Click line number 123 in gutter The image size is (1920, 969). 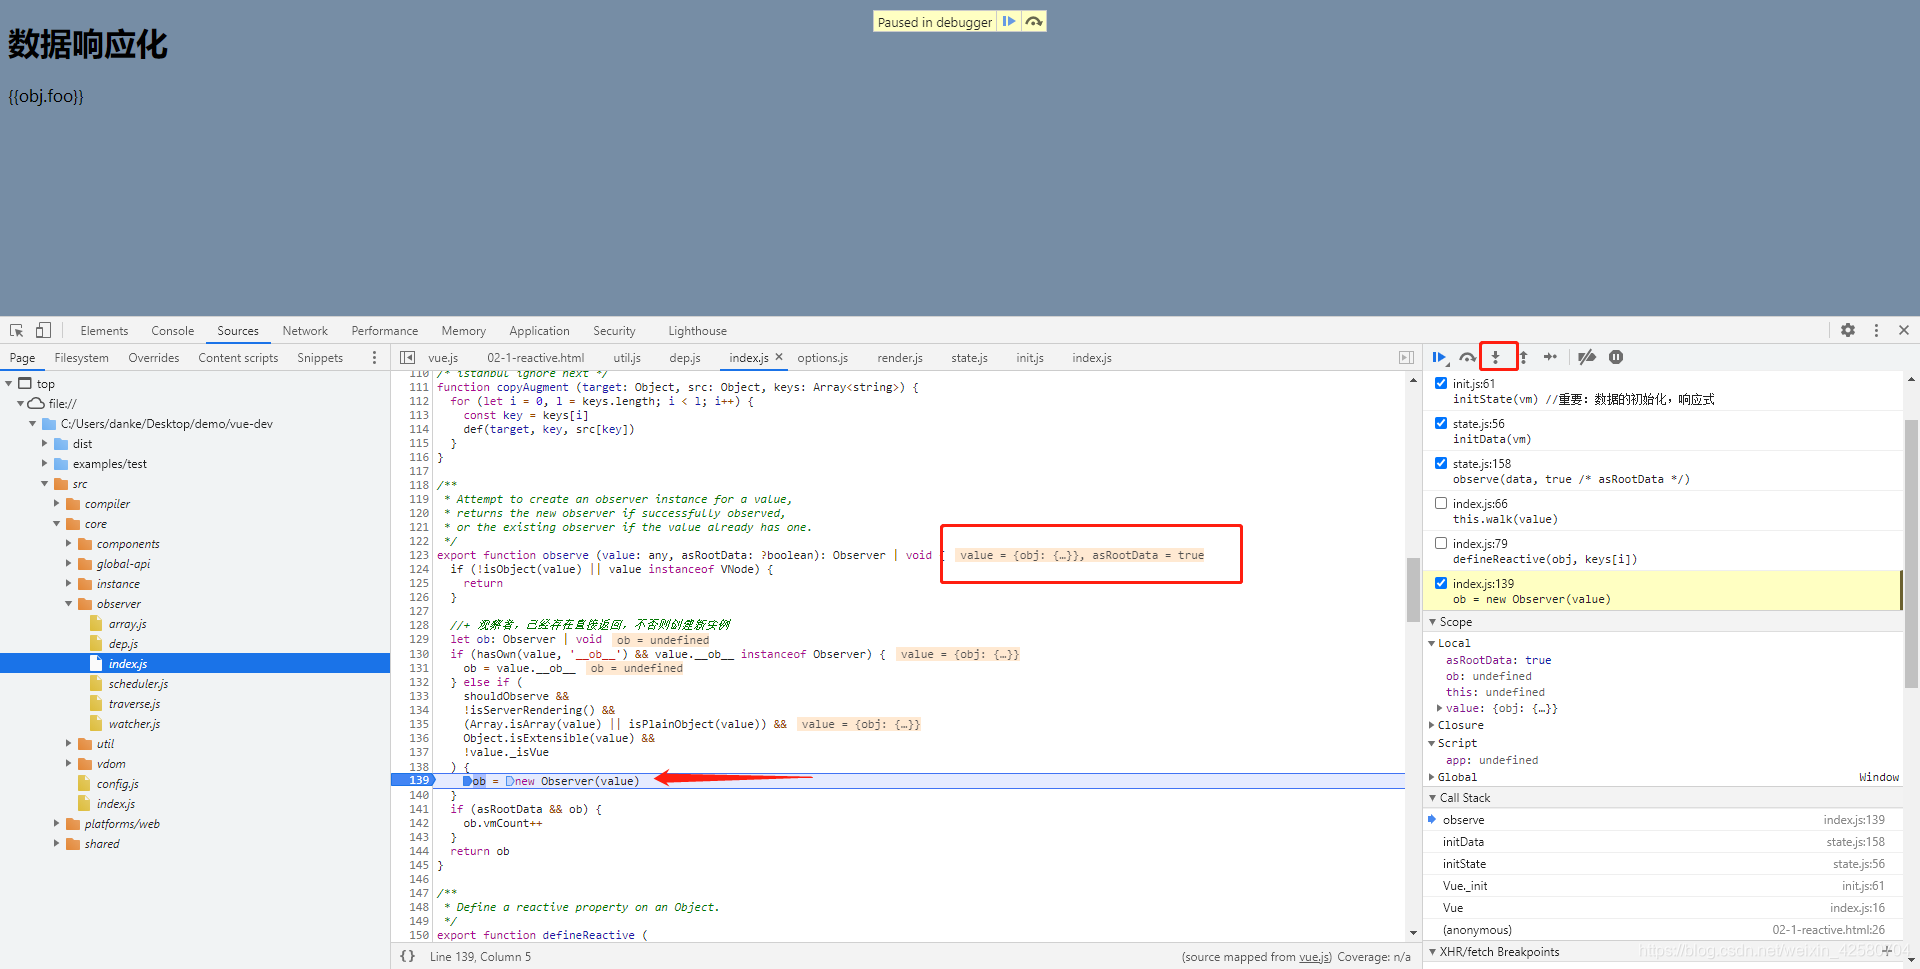pyautogui.click(x=419, y=555)
